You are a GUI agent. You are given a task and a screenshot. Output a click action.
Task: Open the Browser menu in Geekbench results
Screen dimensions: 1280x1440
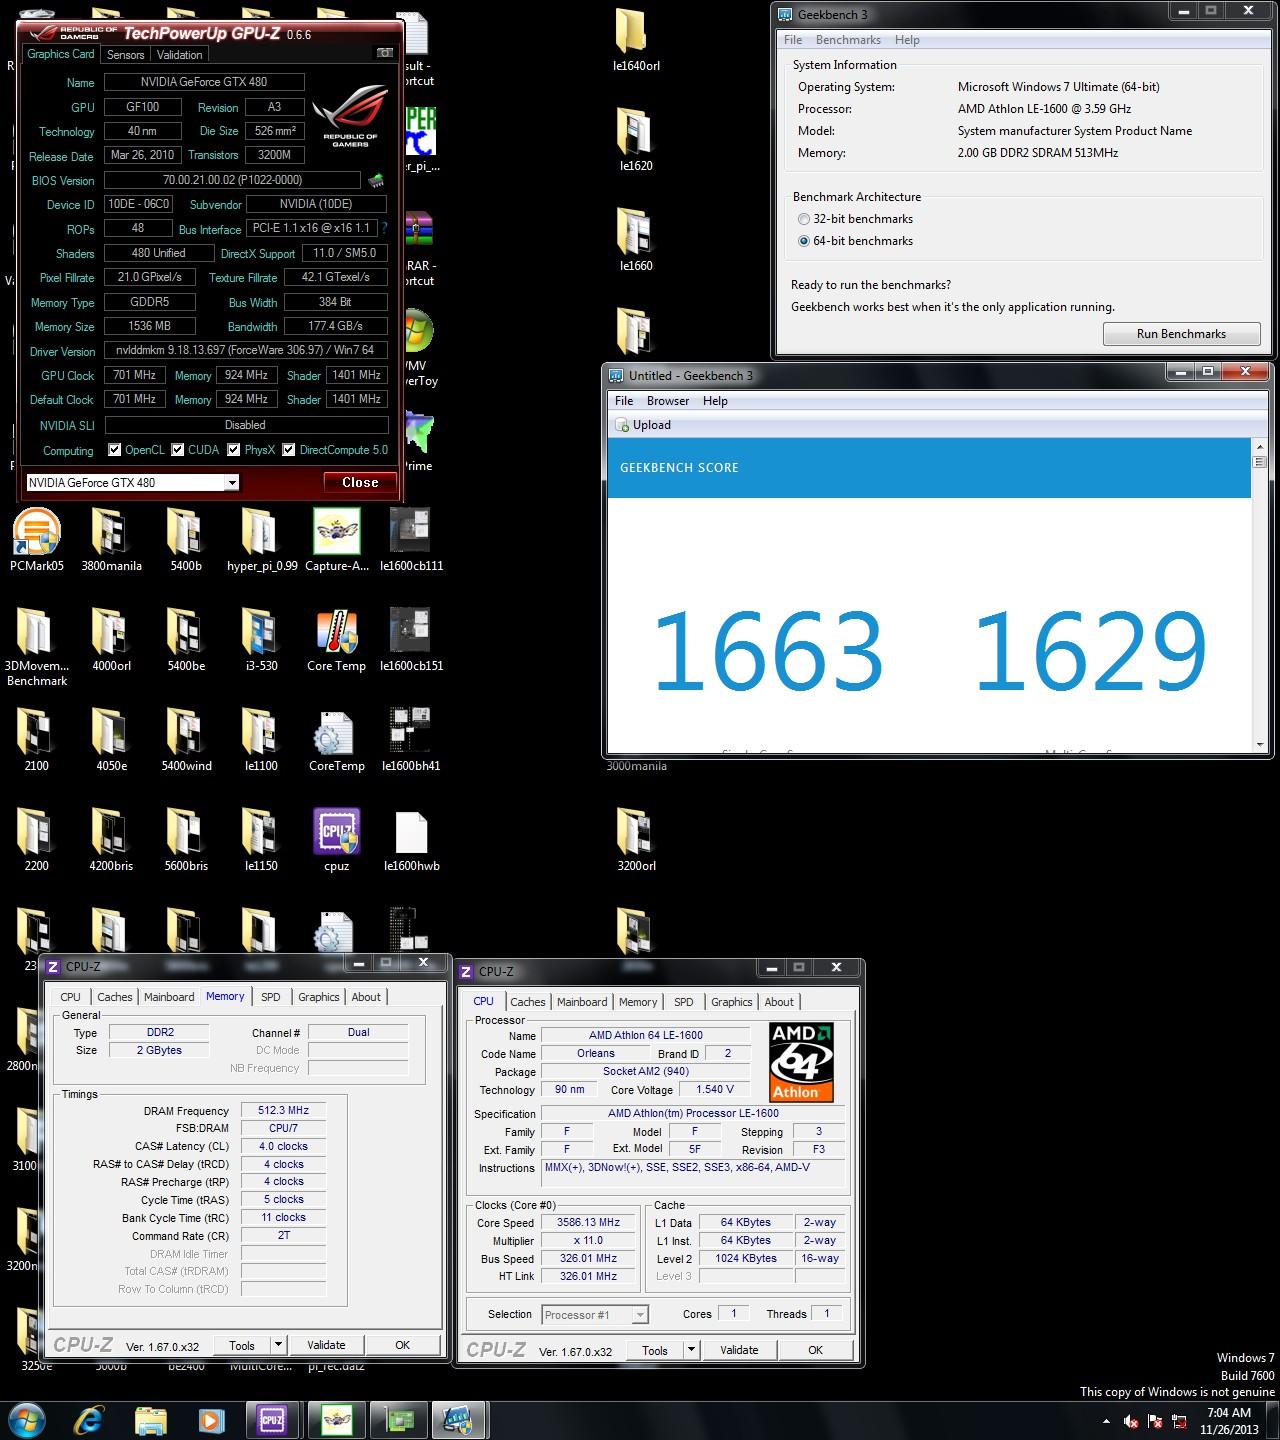(x=668, y=401)
